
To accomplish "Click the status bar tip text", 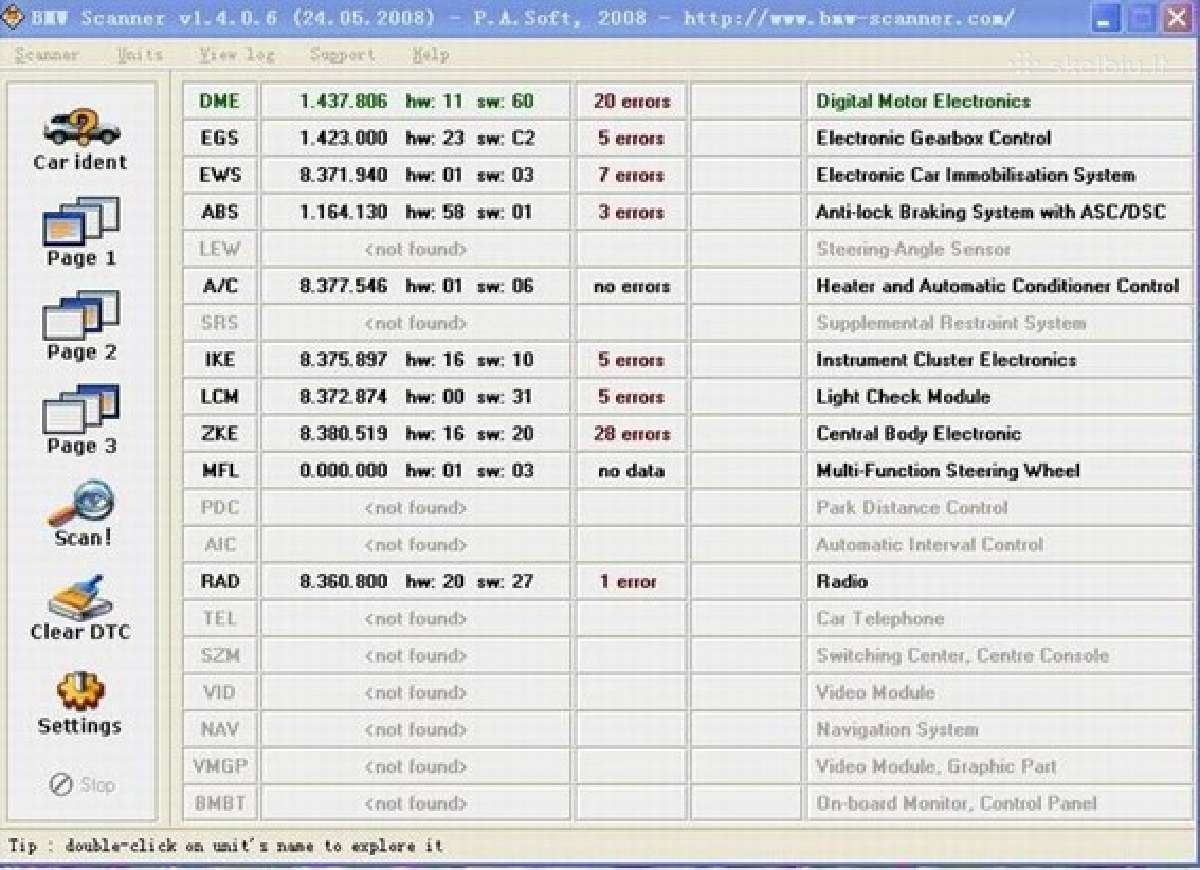I will 225,846.
